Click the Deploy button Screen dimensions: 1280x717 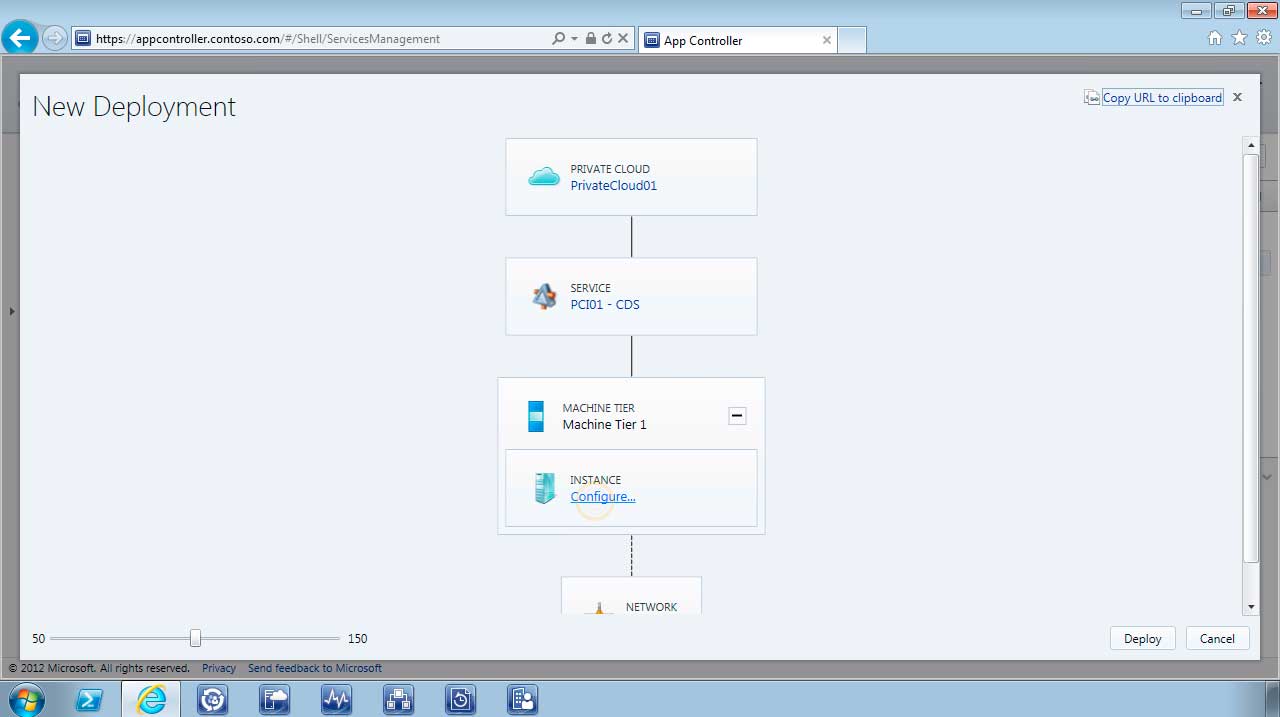[1142, 638]
